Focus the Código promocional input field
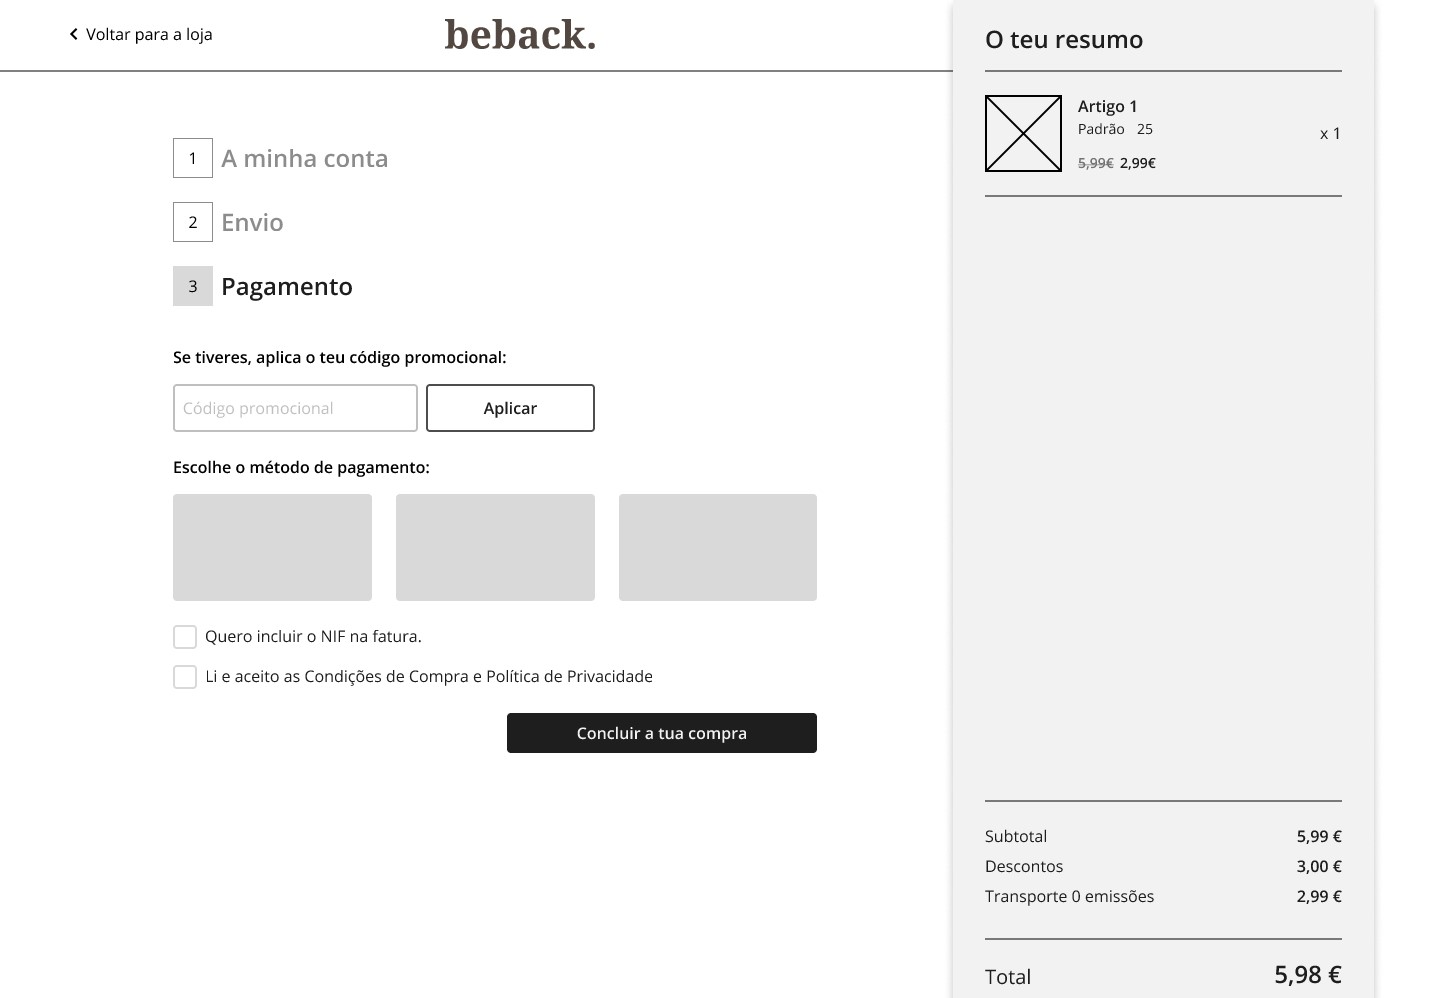This screenshot has width=1436, height=998. tap(295, 408)
